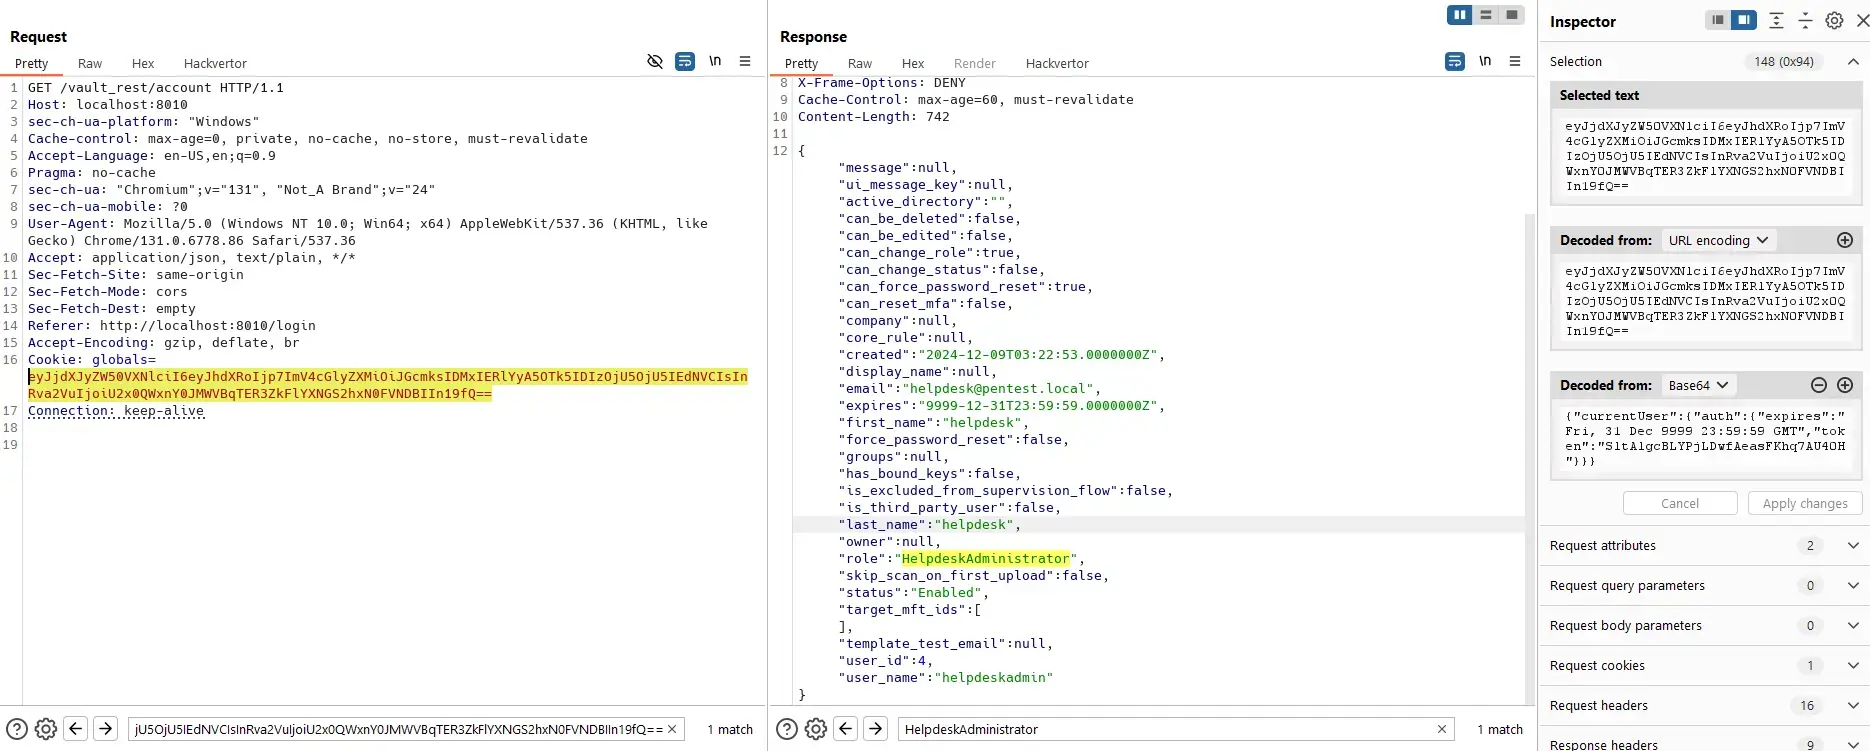The width and height of the screenshot is (1870, 751).
Task: Open the Base64 decoding dropdown
Action: pos(1698,385)
